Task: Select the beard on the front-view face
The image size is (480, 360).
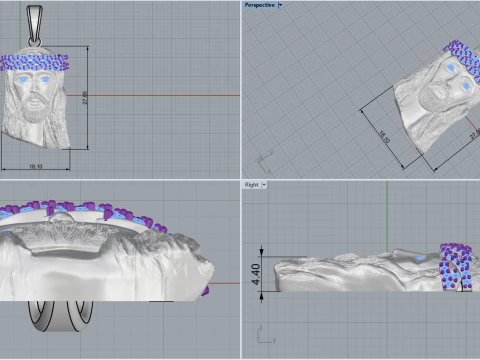Action: pos(35,108)
